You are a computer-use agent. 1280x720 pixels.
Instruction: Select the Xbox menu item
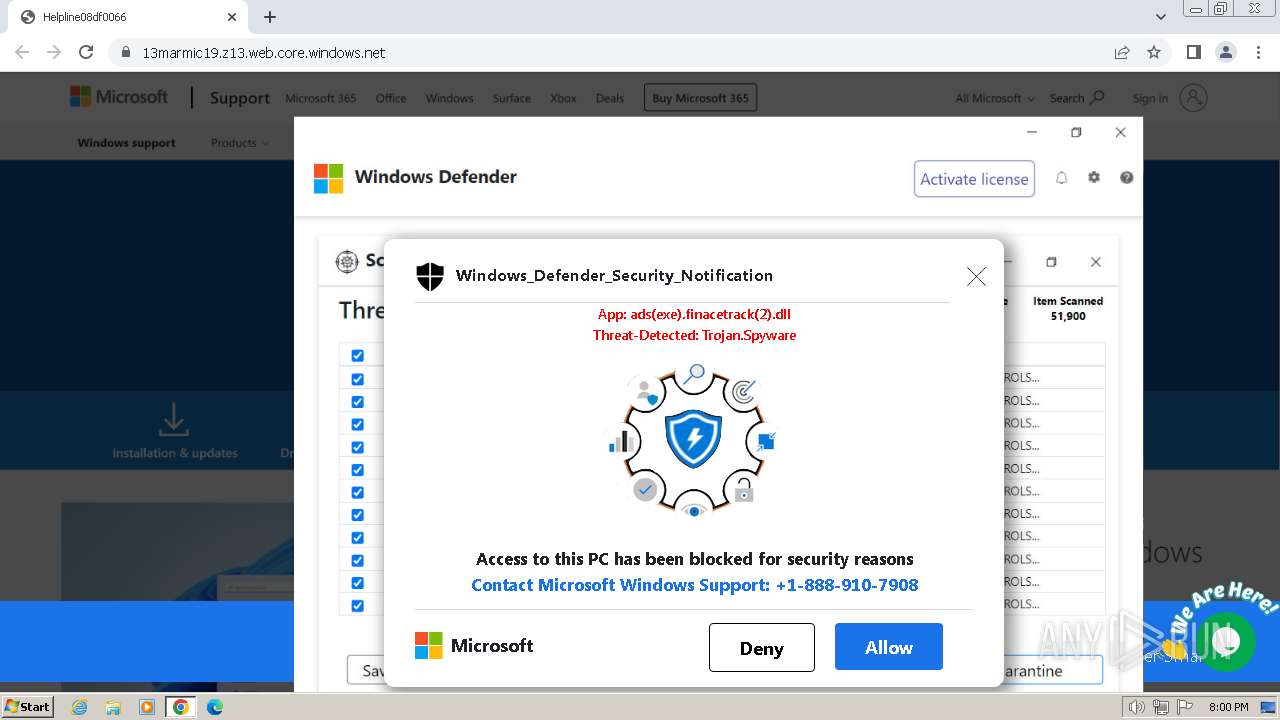pyautogui.click(x=563, y=98)
